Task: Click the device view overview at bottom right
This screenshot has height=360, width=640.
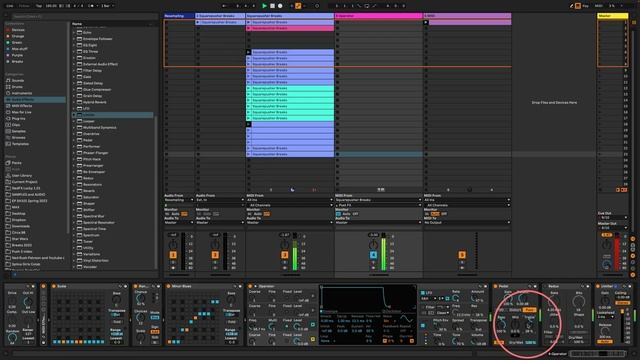Action: point(598,353)
